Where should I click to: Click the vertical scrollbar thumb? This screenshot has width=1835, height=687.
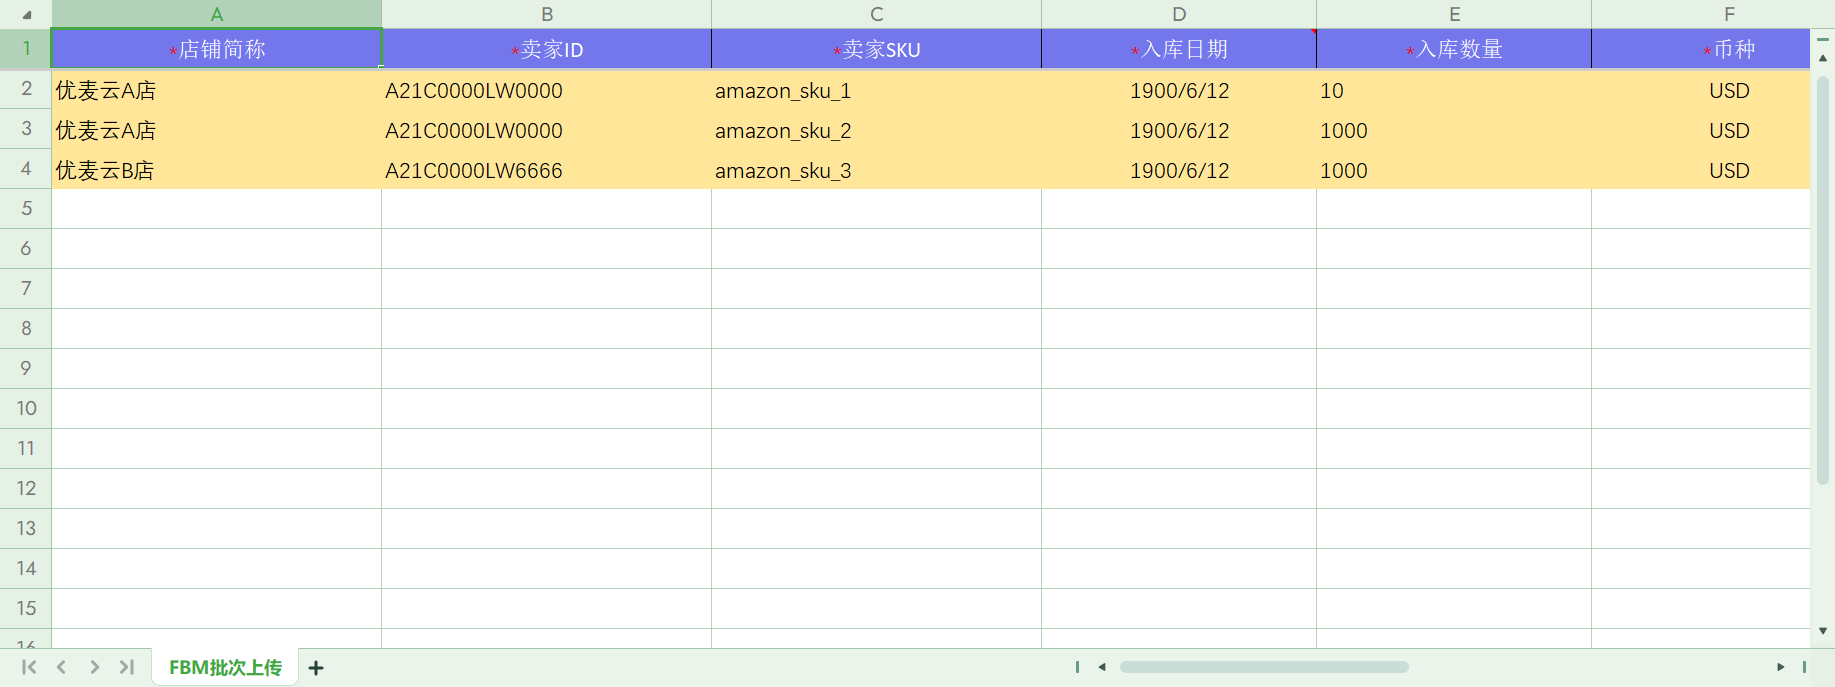(x=1823, y=280)
